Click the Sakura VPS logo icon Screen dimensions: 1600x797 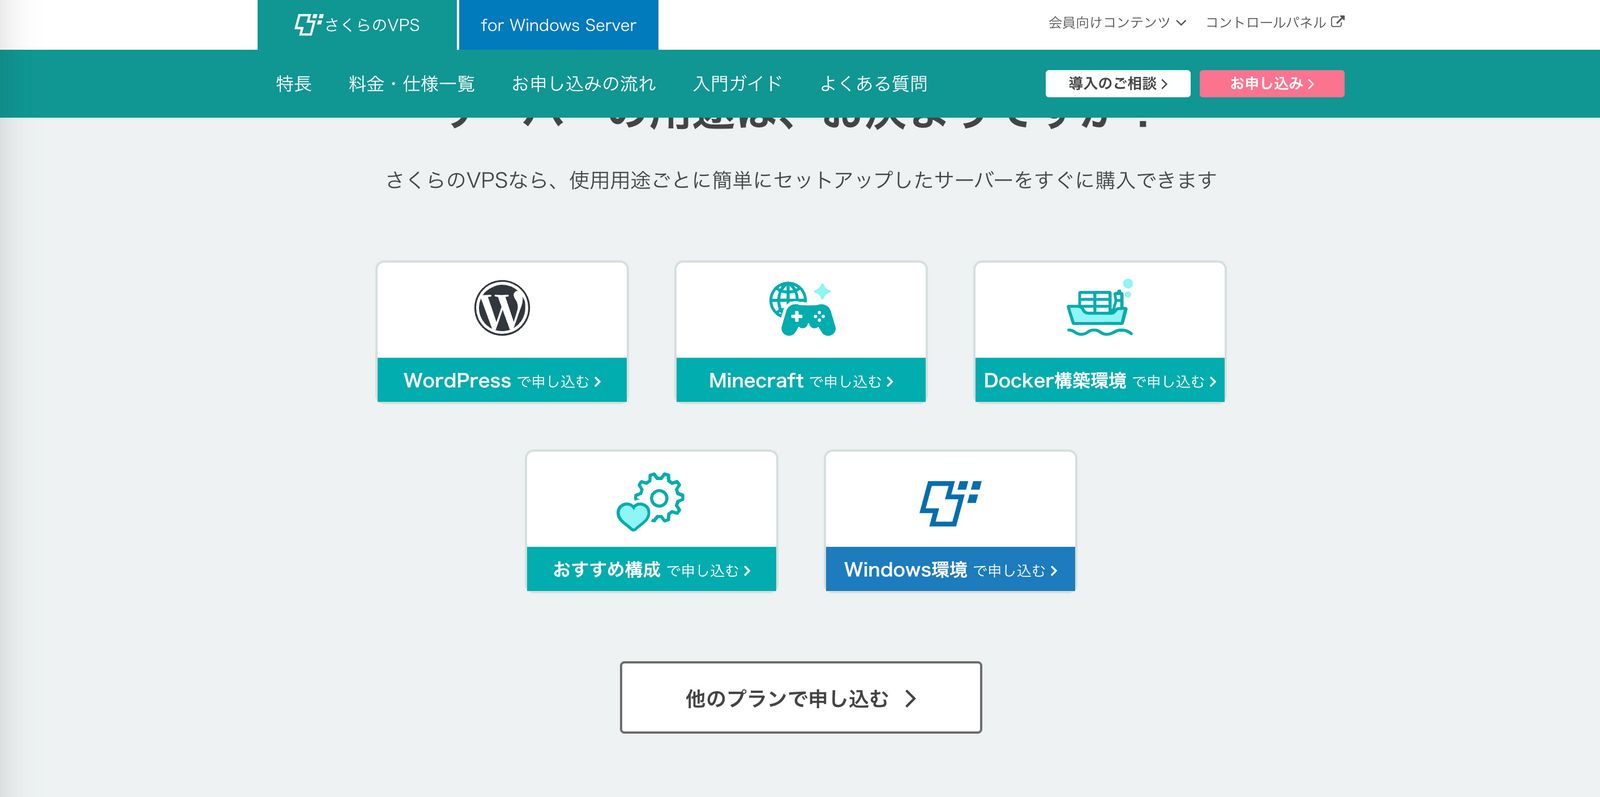tap(307, 24)
